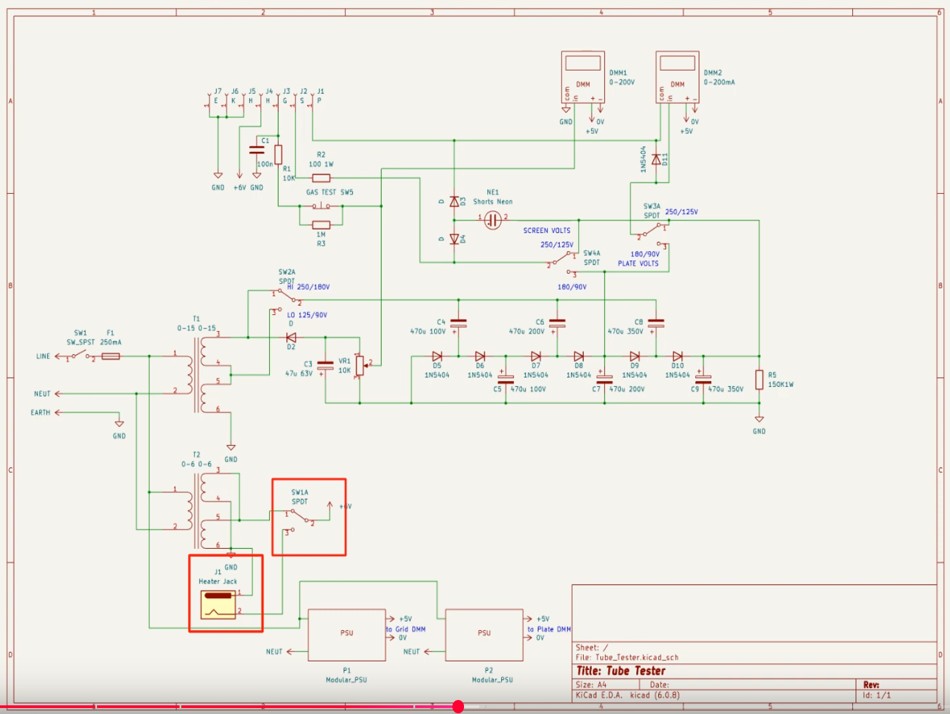
Task: Click the NE1 Shorts Neon lamp symbol
Action: click(x=492, y=219)
